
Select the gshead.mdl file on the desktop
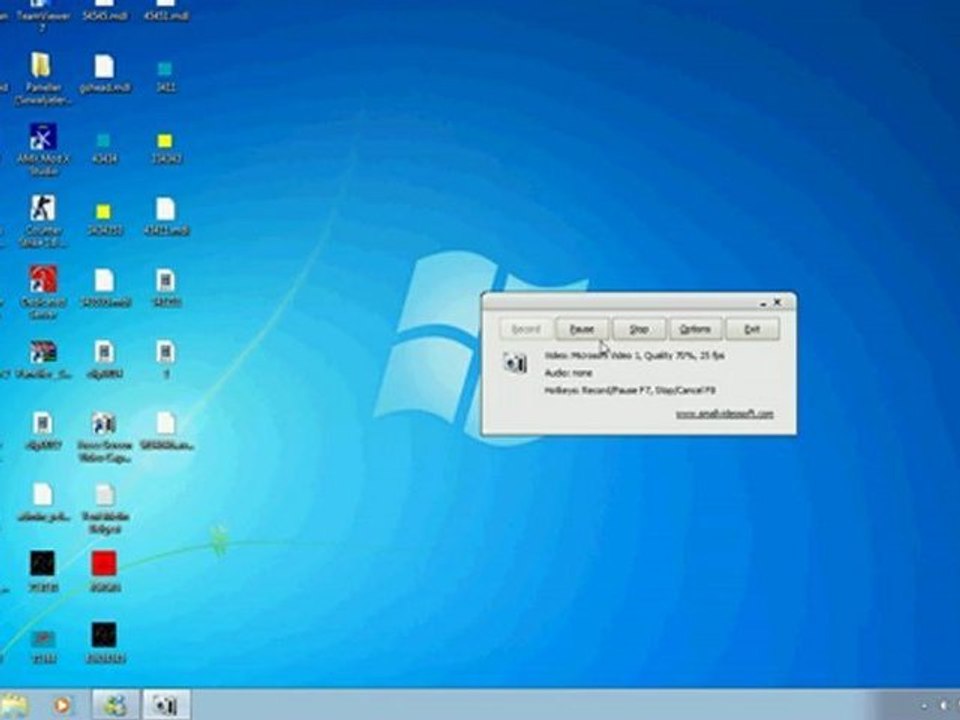pos(105,73)
